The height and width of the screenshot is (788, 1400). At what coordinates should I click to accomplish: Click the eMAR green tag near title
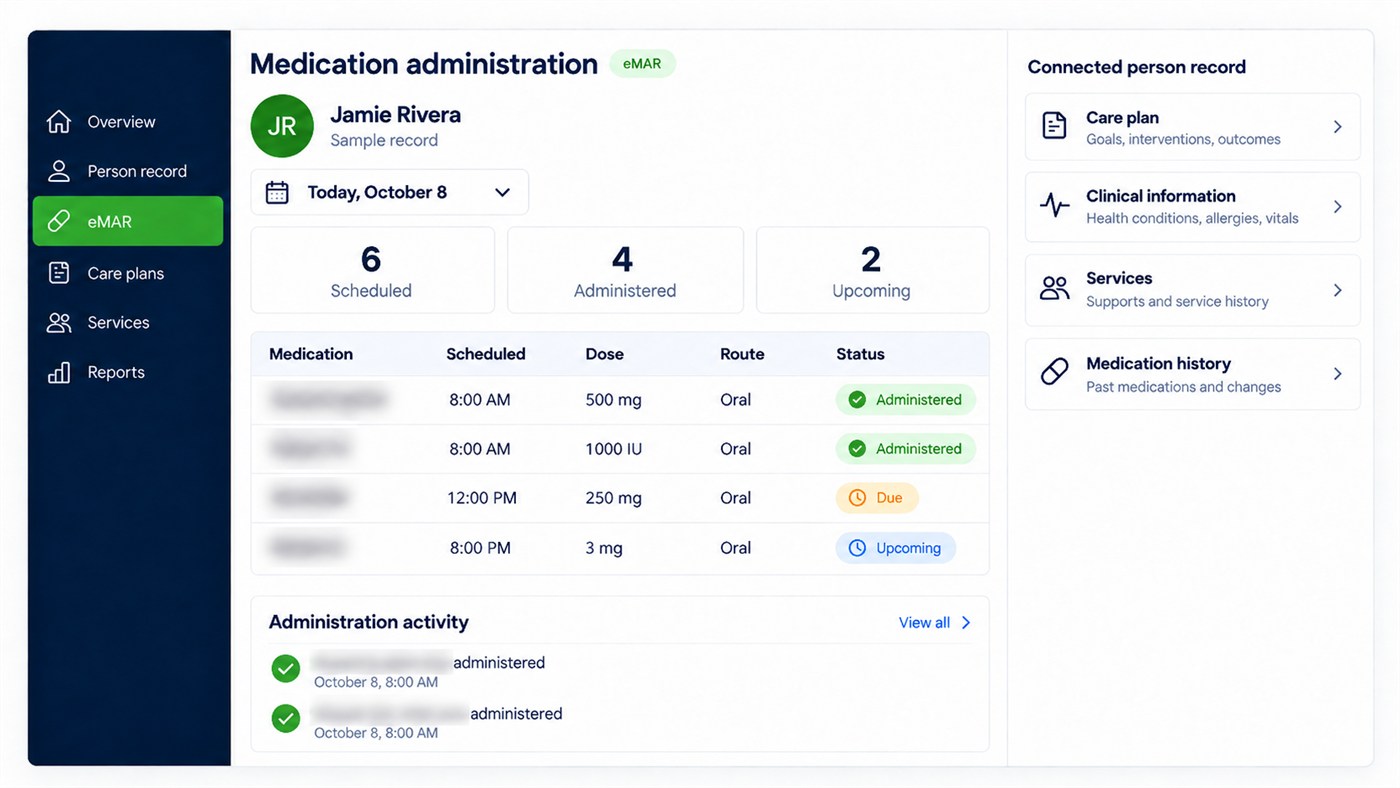(x=642, y=63)
